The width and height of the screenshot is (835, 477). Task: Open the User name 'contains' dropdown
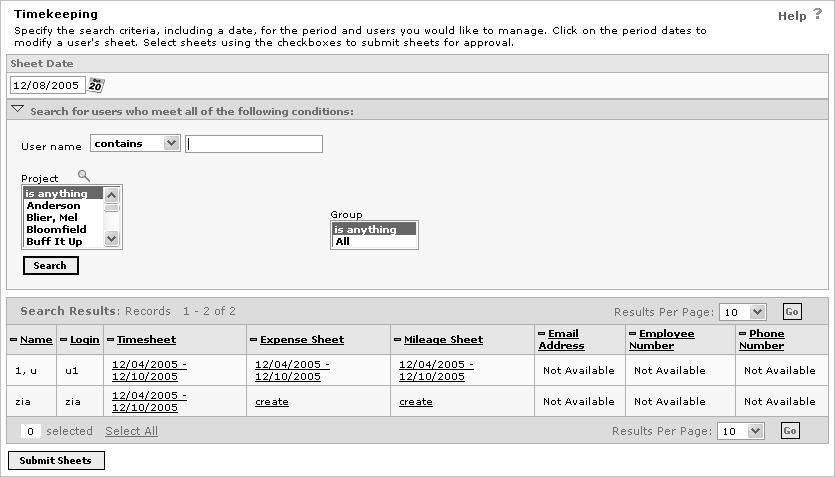pos(135,143)
